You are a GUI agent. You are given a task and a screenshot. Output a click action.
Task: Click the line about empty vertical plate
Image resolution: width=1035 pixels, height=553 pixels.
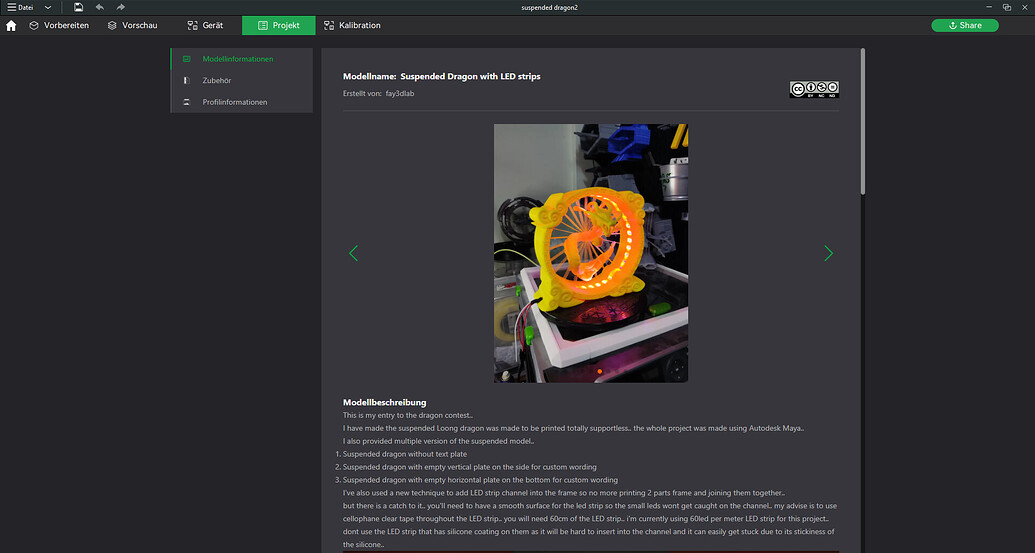[x=469, y=467]
